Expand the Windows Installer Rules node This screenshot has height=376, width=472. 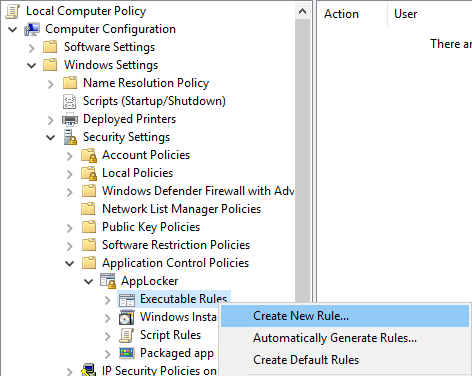coord(108,318)
